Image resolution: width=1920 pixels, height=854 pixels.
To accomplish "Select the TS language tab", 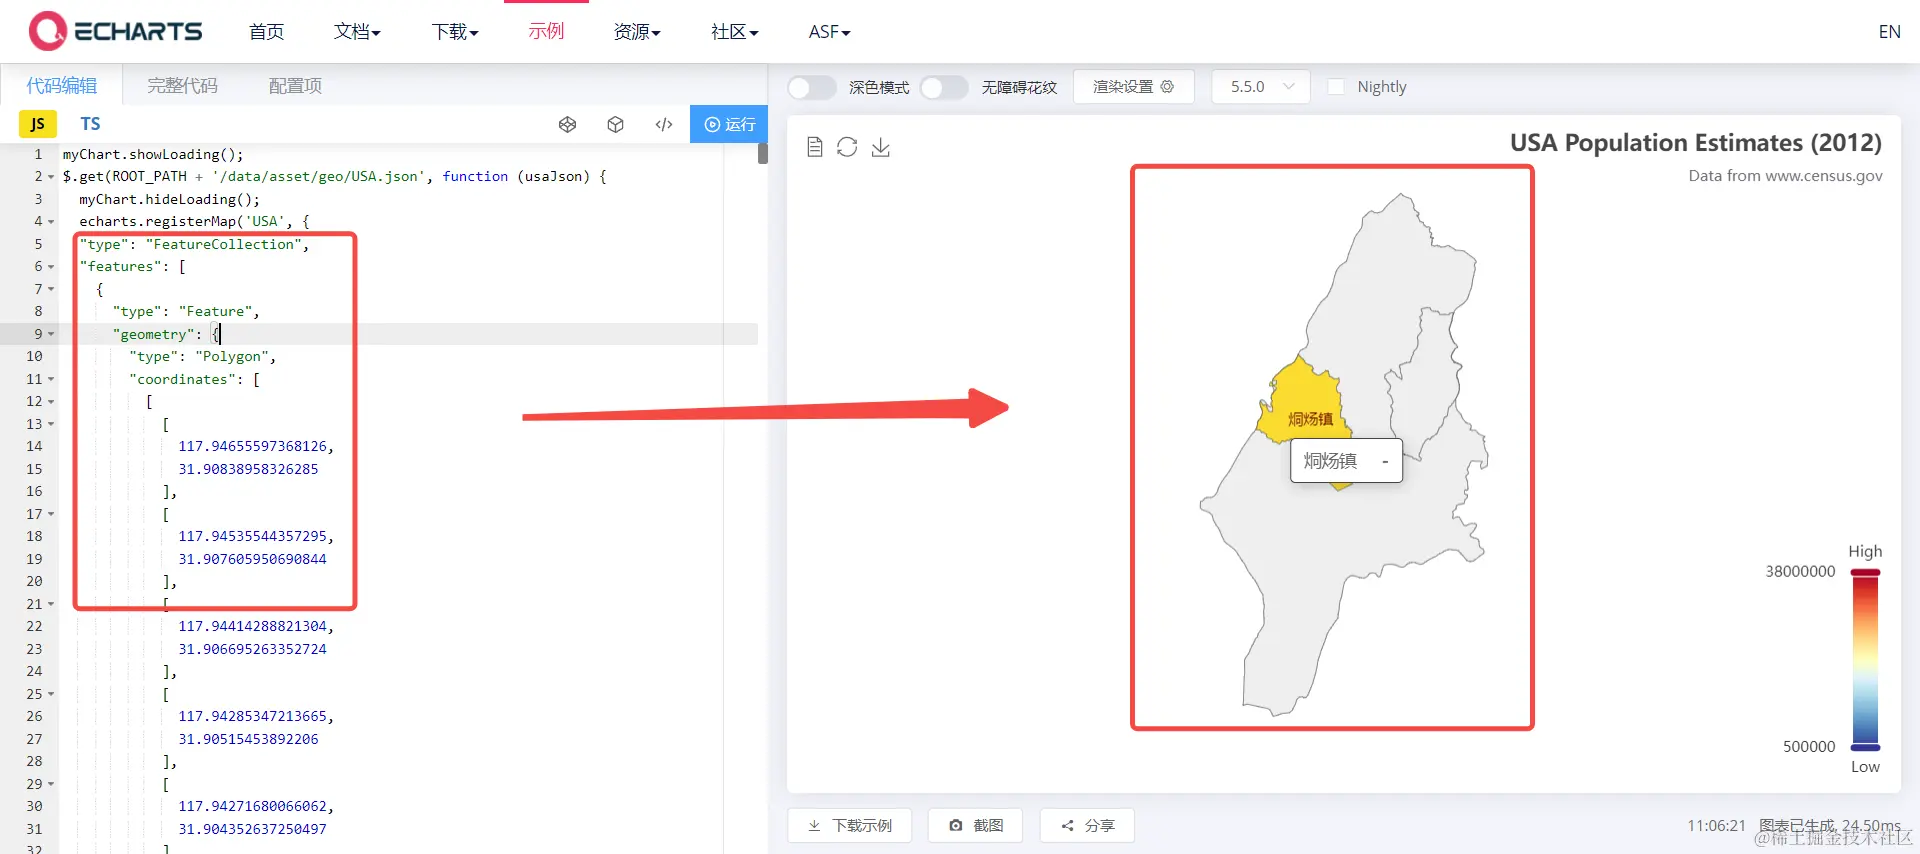I will click(x=90, y=124).
